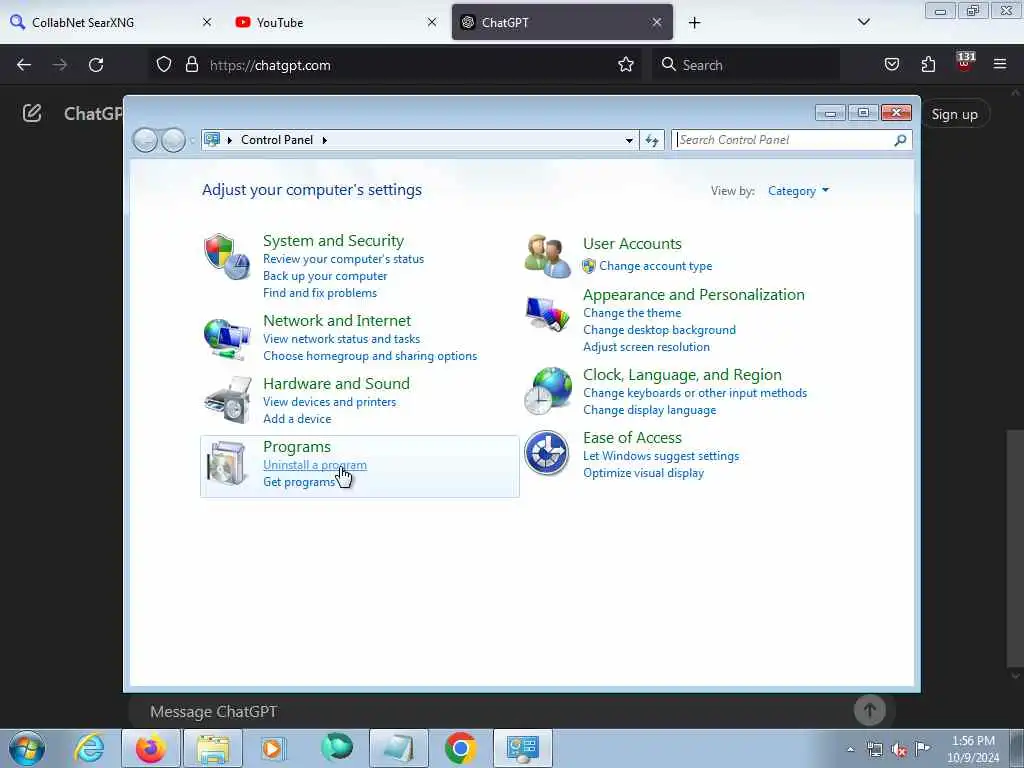Open Firefox list all tabs chevron

(863, 22)
